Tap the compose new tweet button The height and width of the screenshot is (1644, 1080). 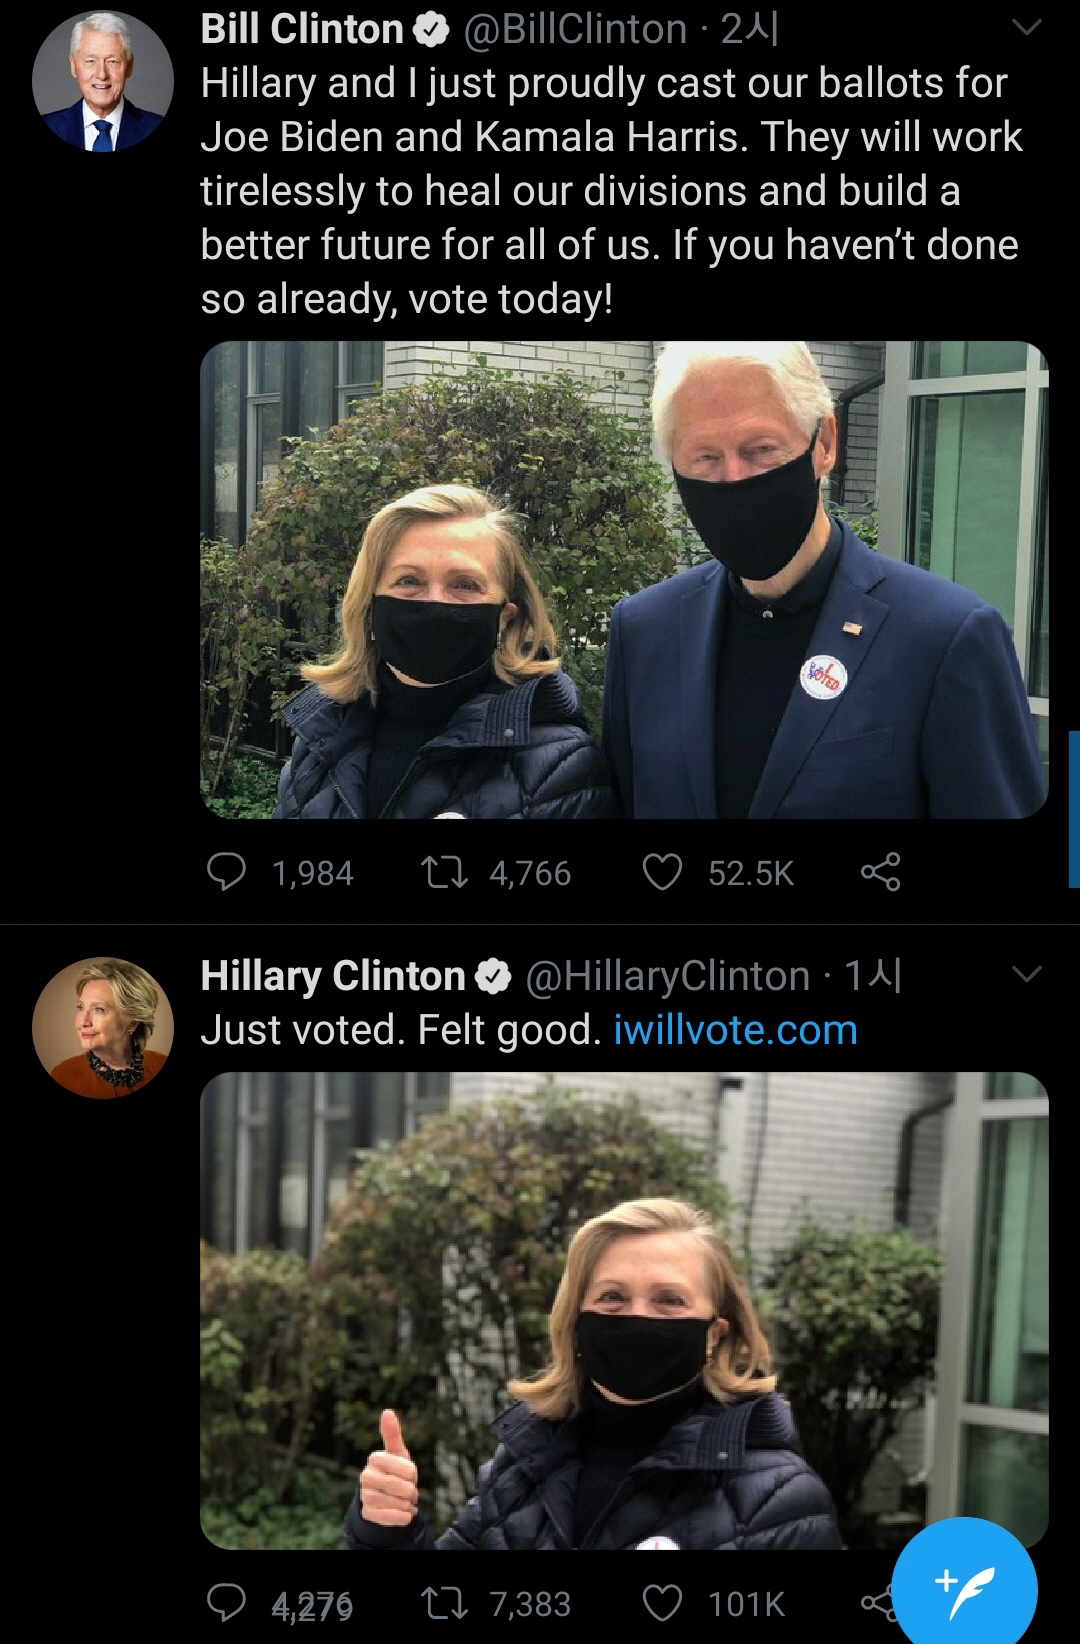pyautogui.click(x=964, y=1588)
